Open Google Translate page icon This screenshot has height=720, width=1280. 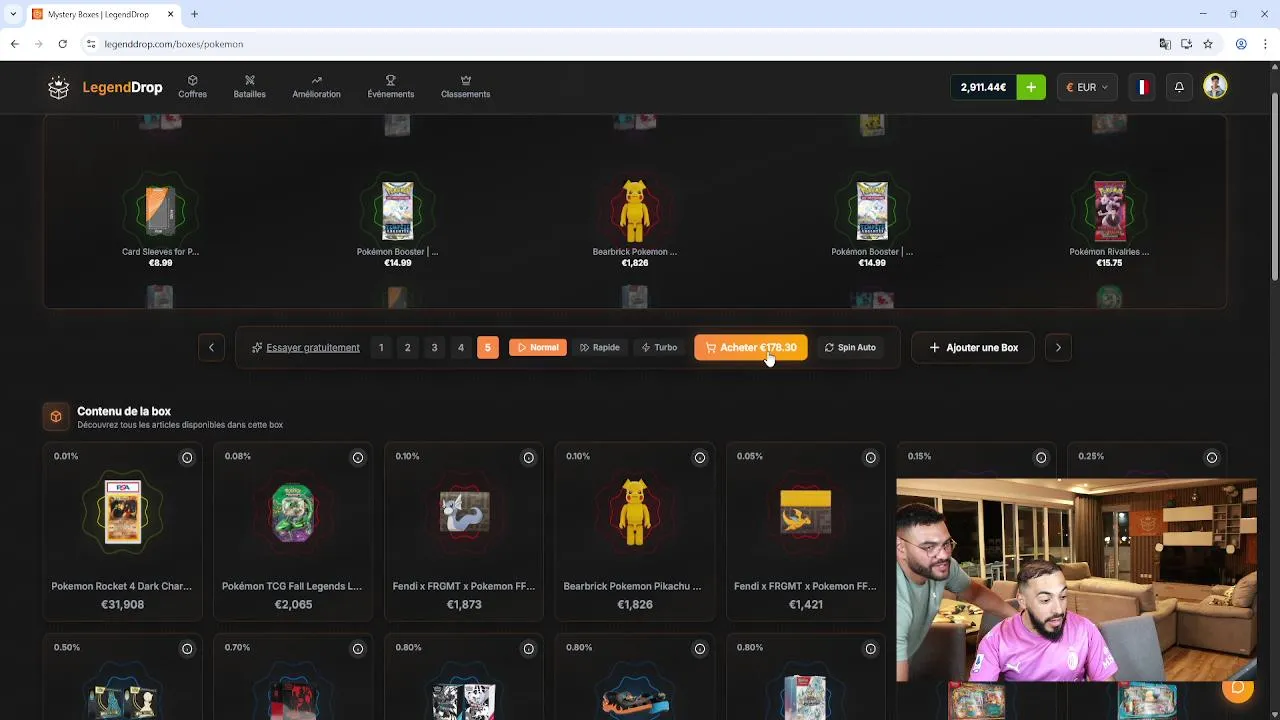tap(1165, 44)
